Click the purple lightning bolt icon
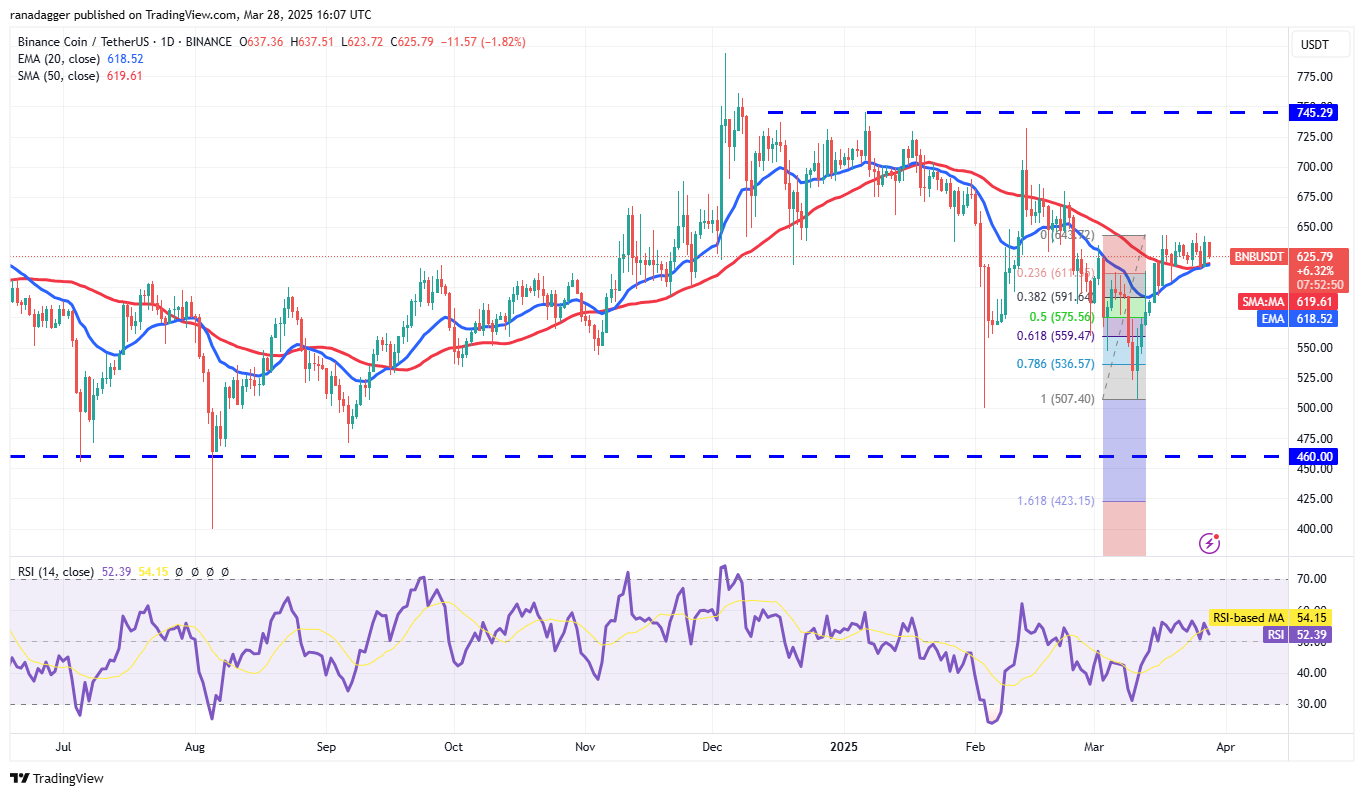The image size is (1364, 796). [x=1209, y=543]
